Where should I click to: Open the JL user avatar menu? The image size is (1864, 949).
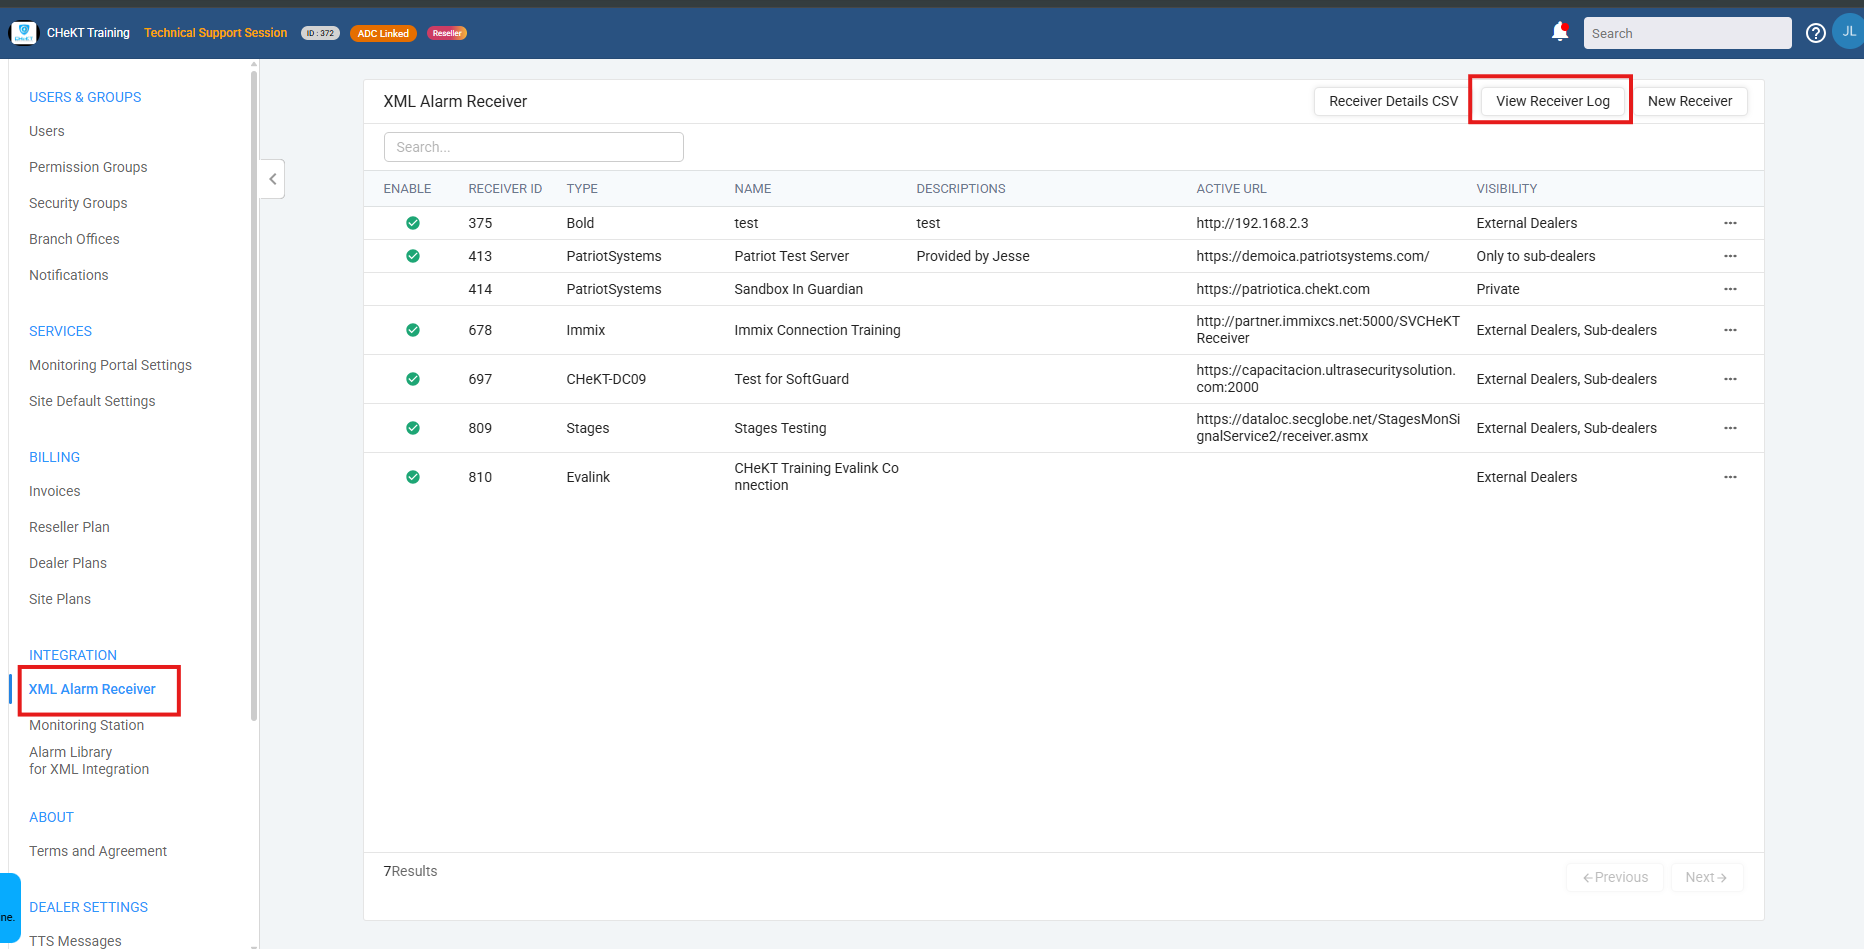(1849, 32)
